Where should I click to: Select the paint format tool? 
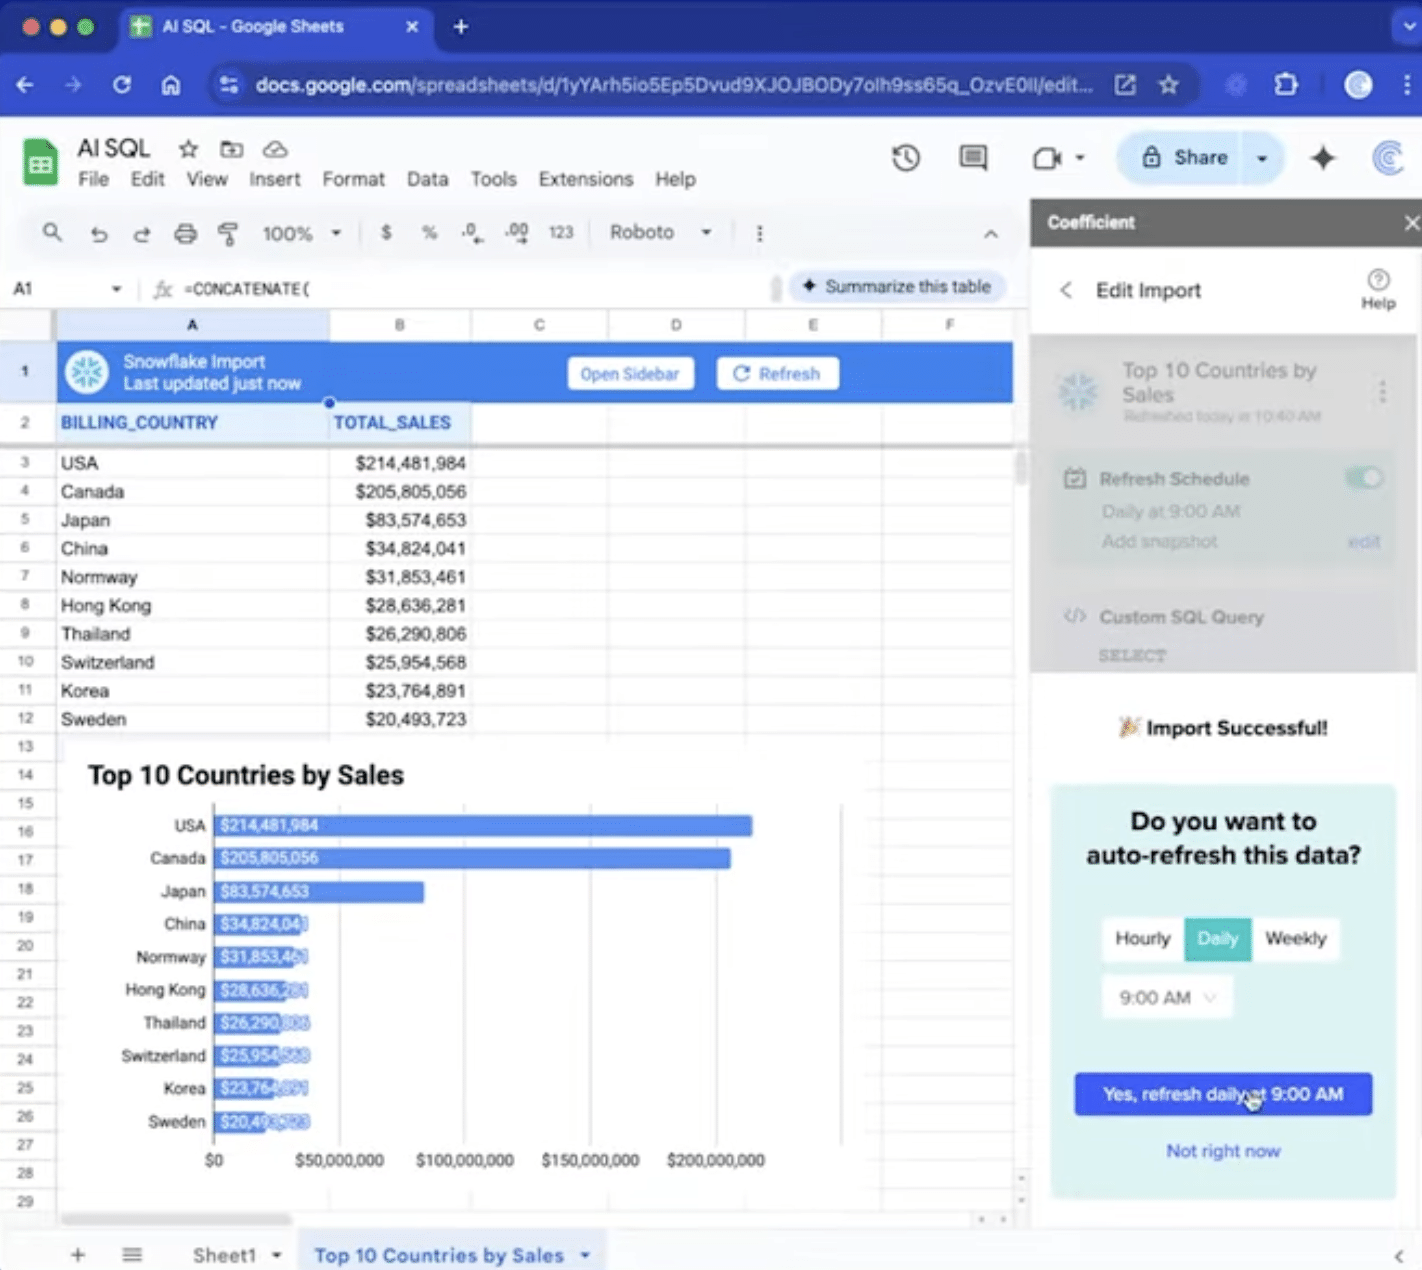point(228,233)
